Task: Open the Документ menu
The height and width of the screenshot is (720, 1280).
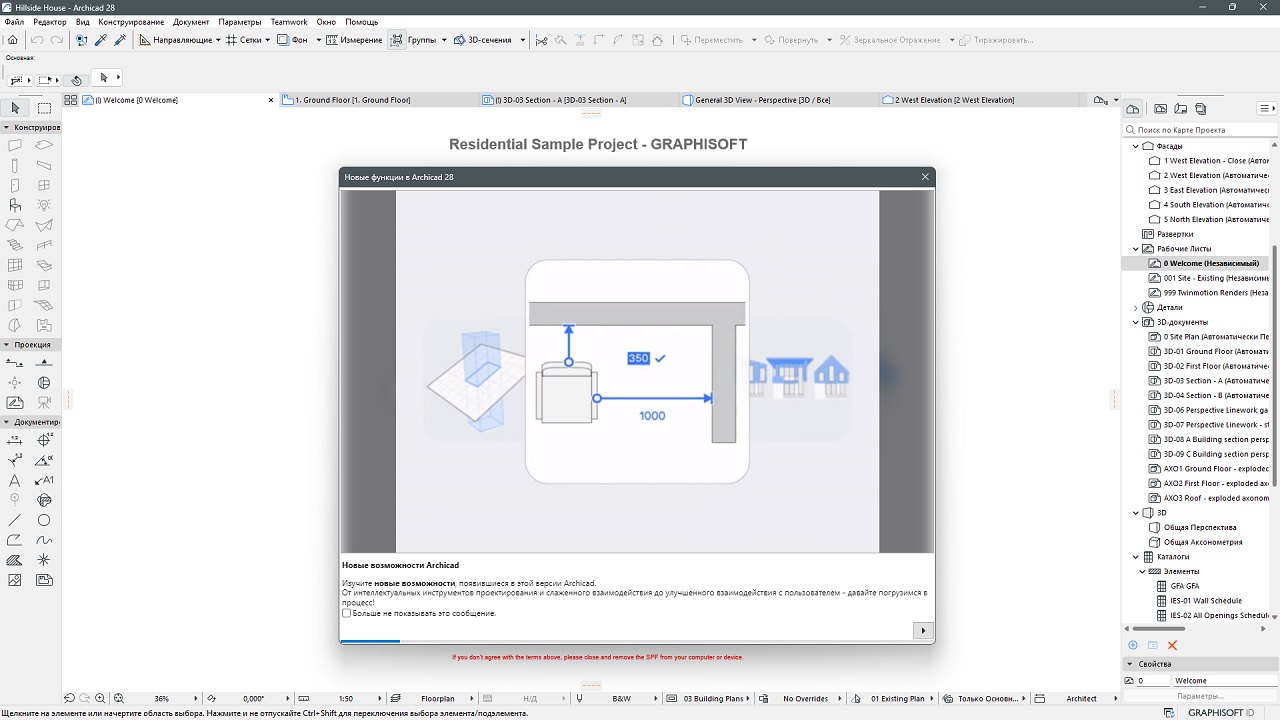Action: tap(191, 22)
